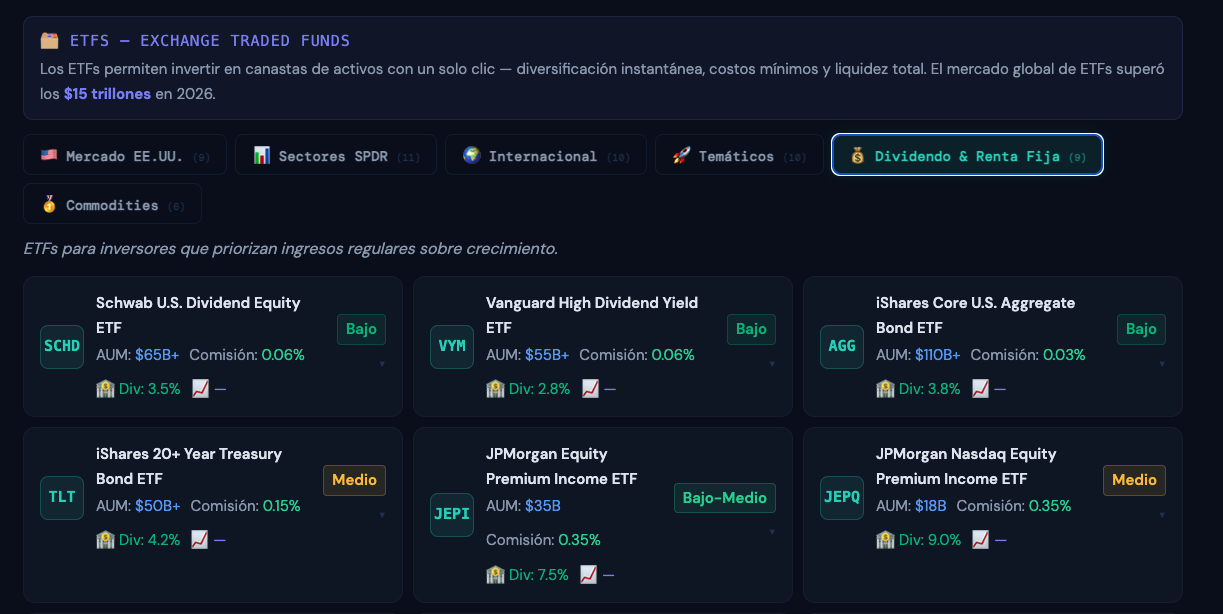1223x614 pixels.
Task: Select Dividendo & Renta Fija tab
Action: point(967,155)
